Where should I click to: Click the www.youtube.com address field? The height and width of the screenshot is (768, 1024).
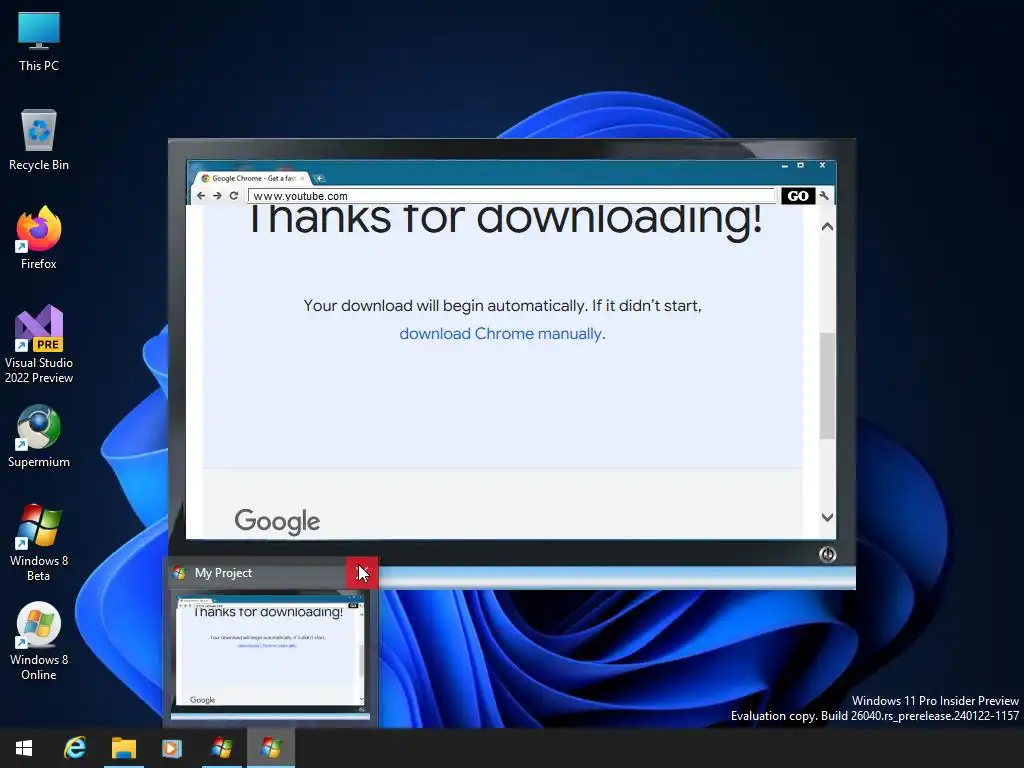tap(511, 196)
